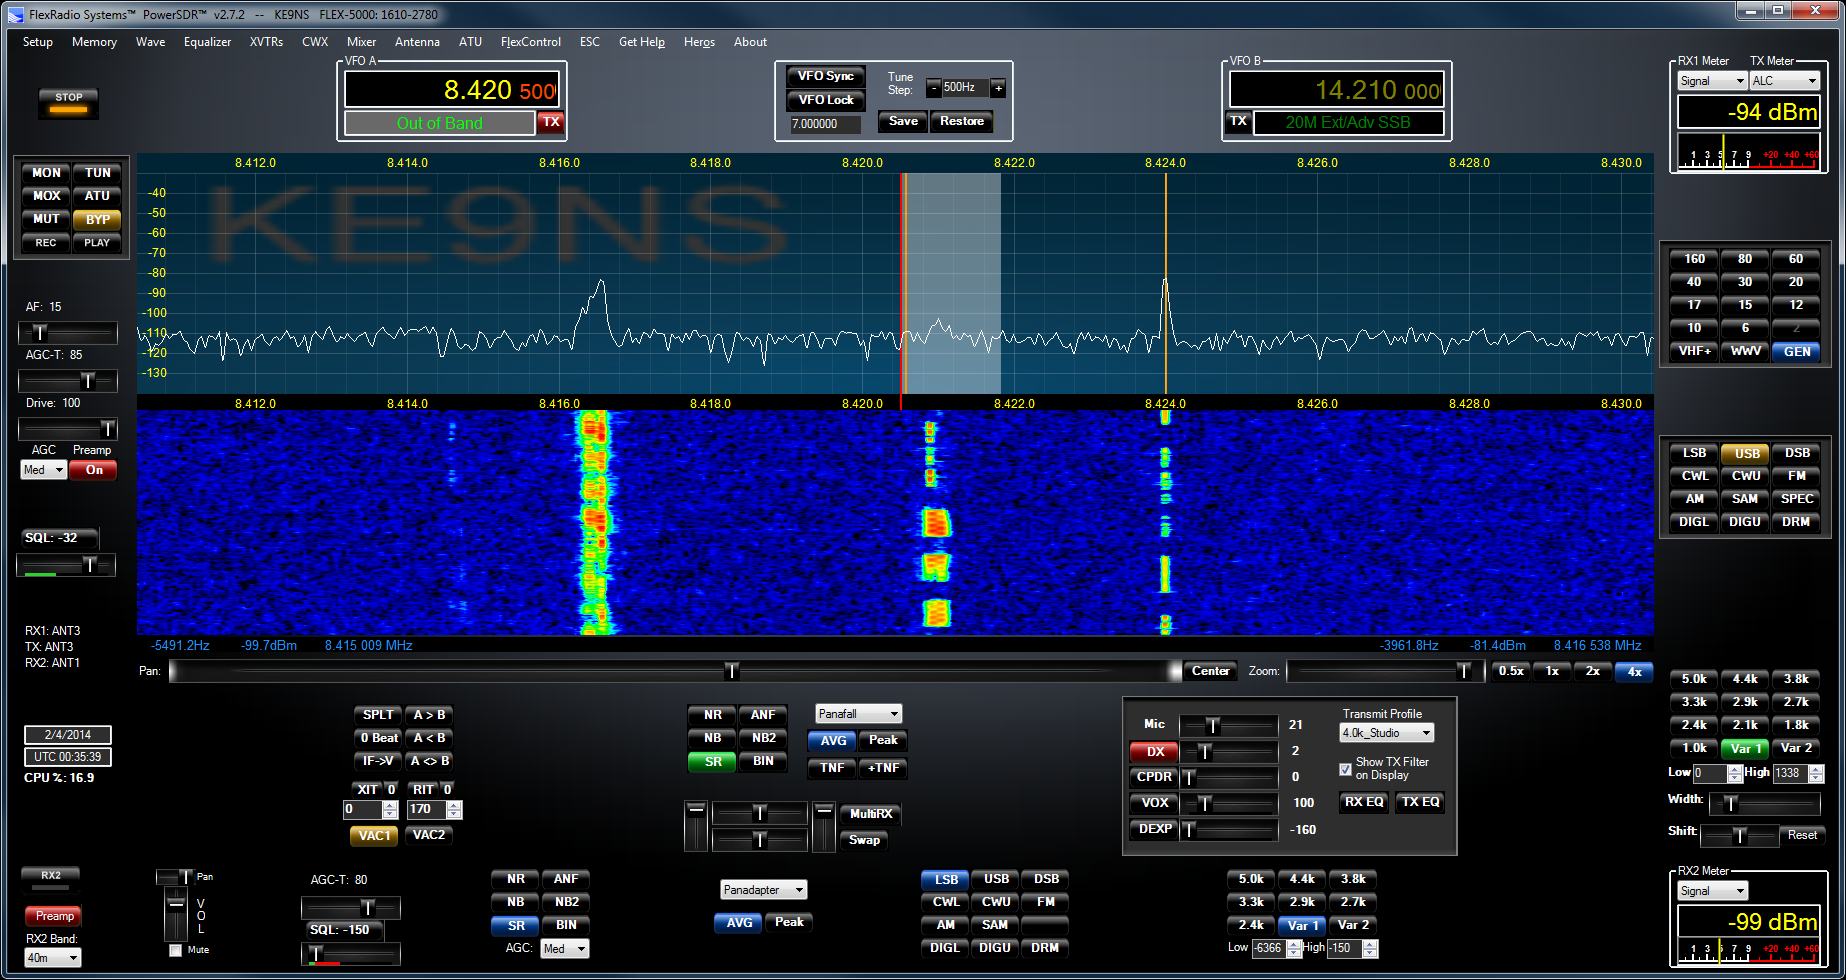Add a tracking notch with +TNF
This screenshot has height=980, width=1846.
tap(884, 768)
